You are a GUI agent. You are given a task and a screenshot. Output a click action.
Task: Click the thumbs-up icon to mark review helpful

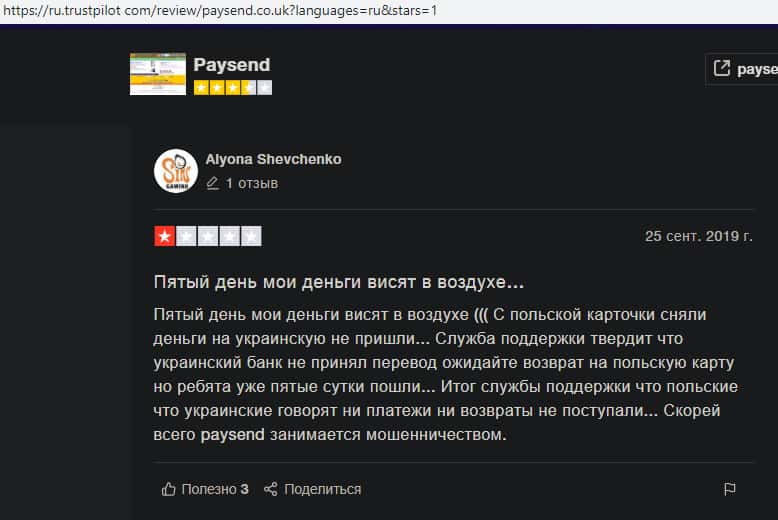tap(168, 489)
